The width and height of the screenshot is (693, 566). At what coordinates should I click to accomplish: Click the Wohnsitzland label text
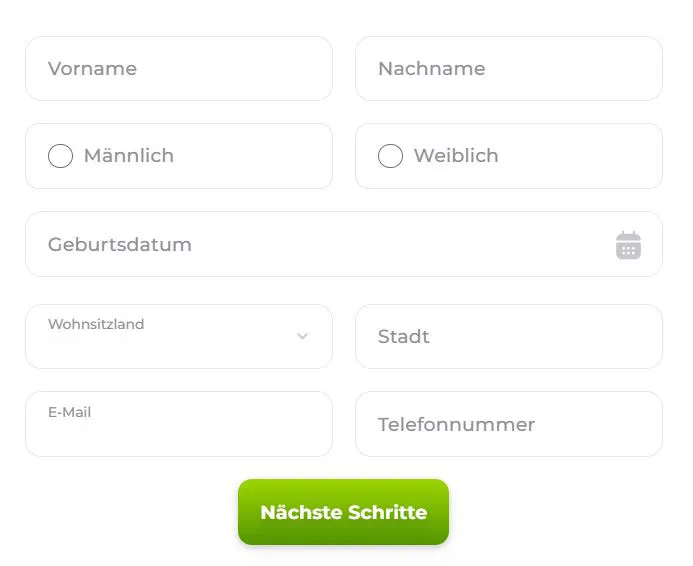click(x=96, y=324)
